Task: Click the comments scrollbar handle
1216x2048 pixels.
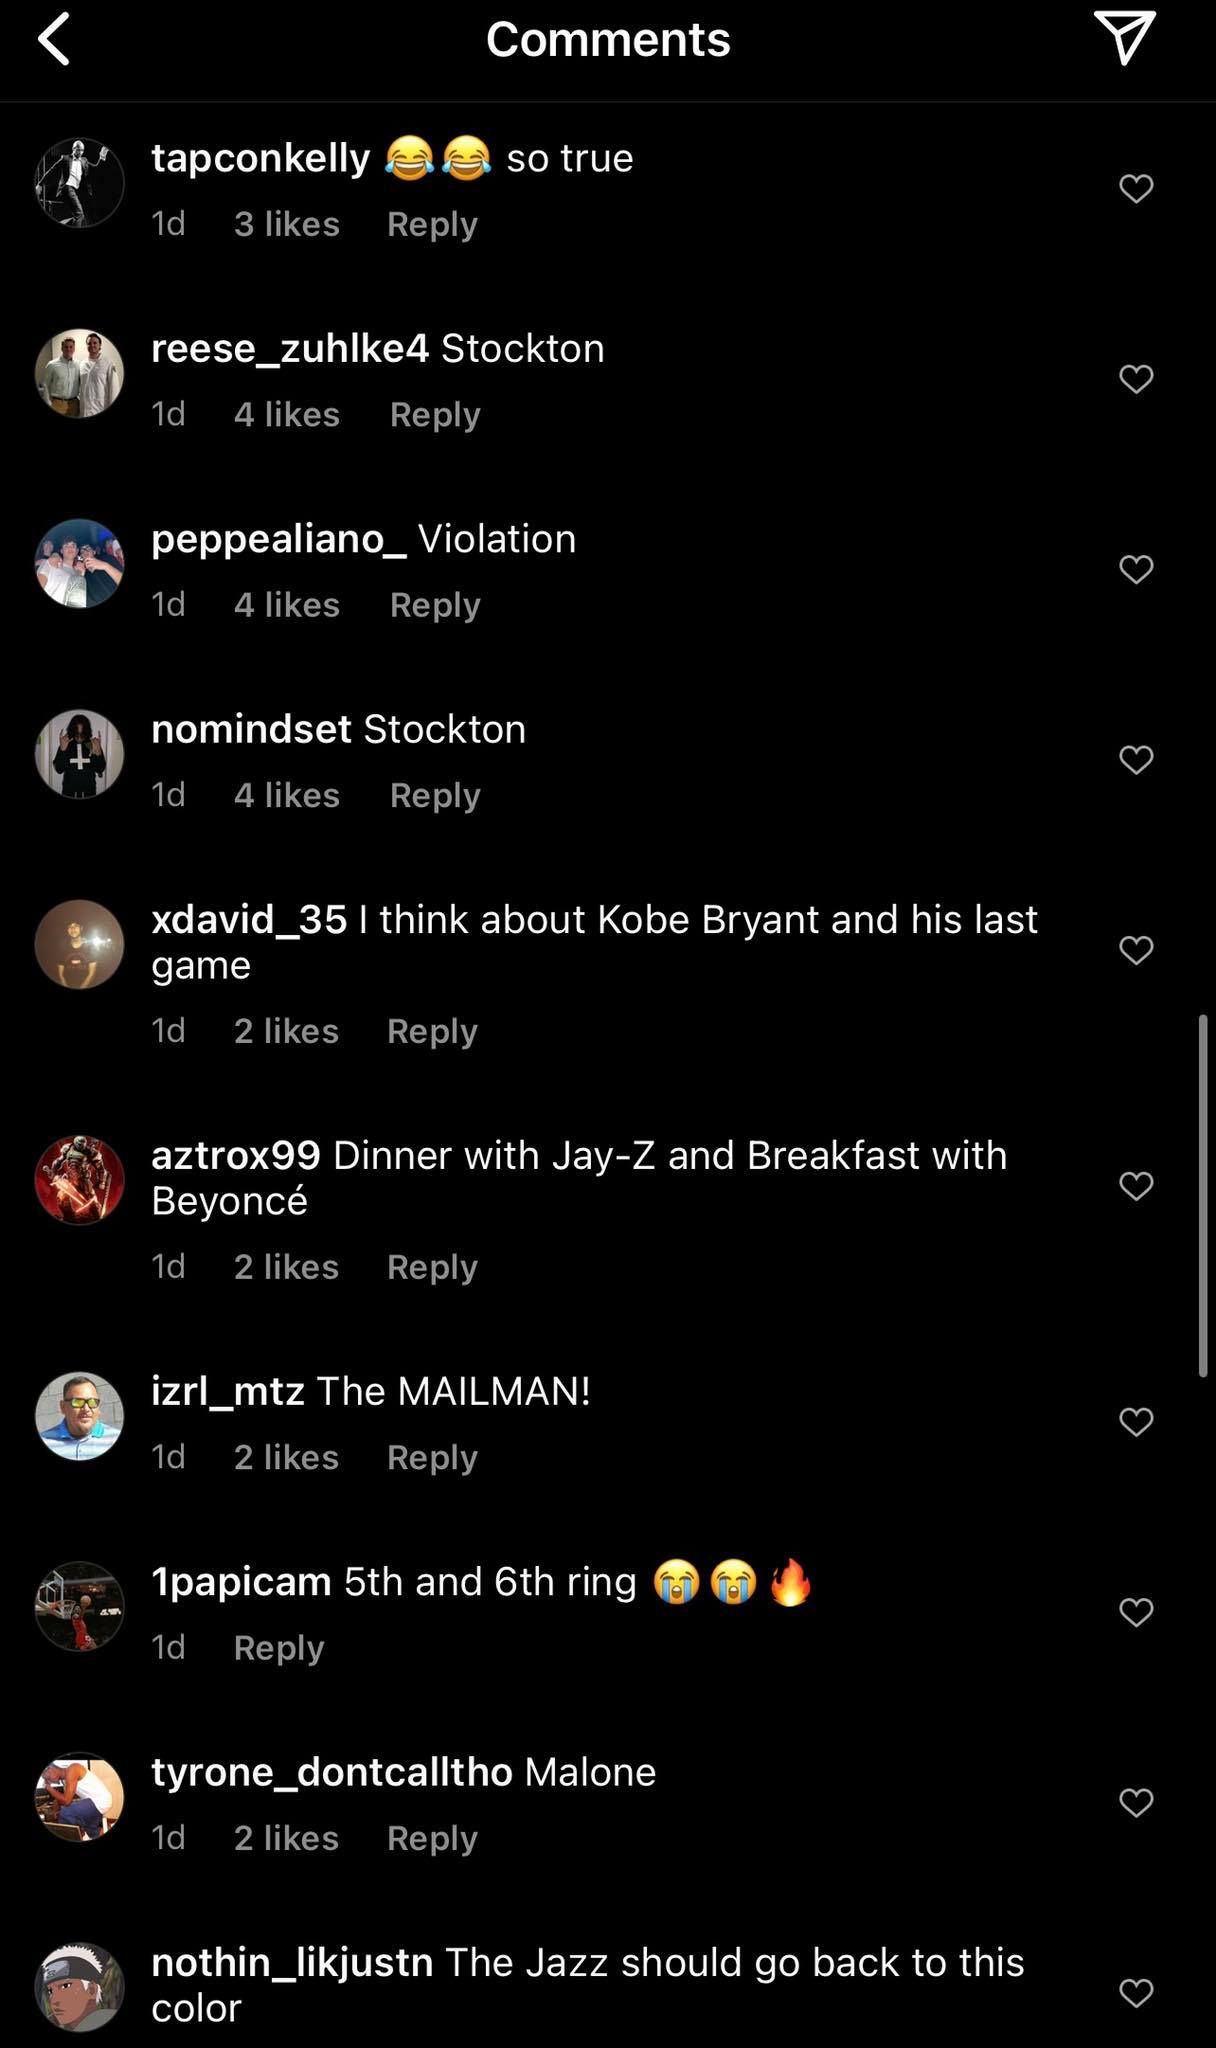Action: (x=1201, y=1196)
